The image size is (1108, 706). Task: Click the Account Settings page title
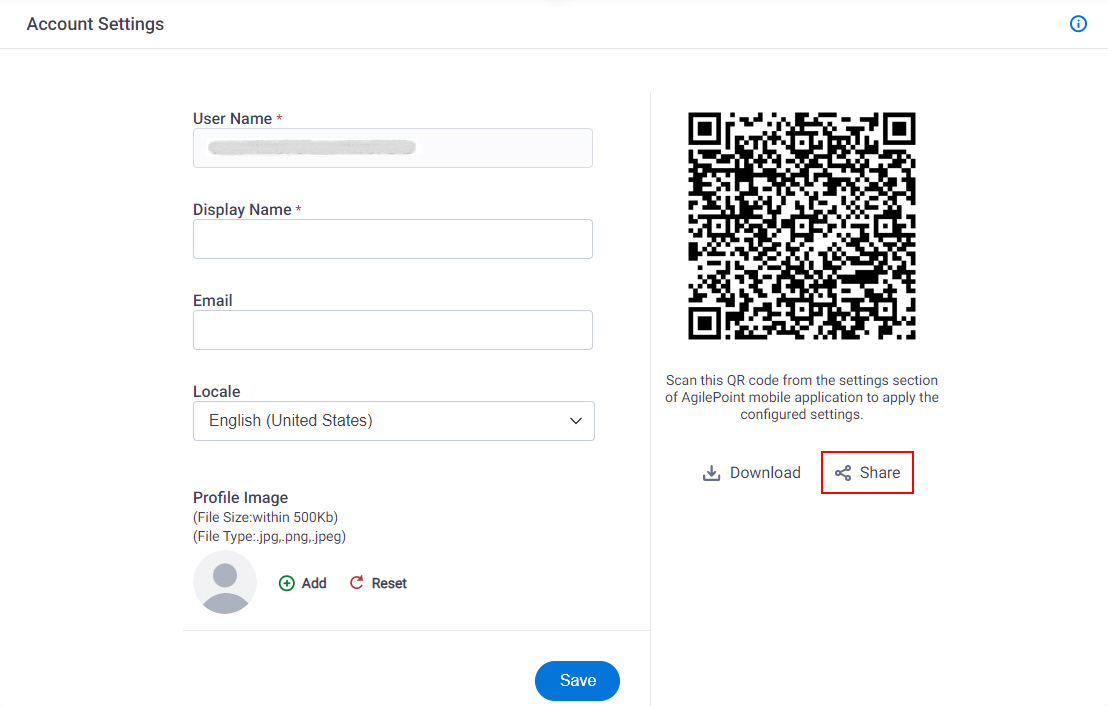tap(95, 24)
